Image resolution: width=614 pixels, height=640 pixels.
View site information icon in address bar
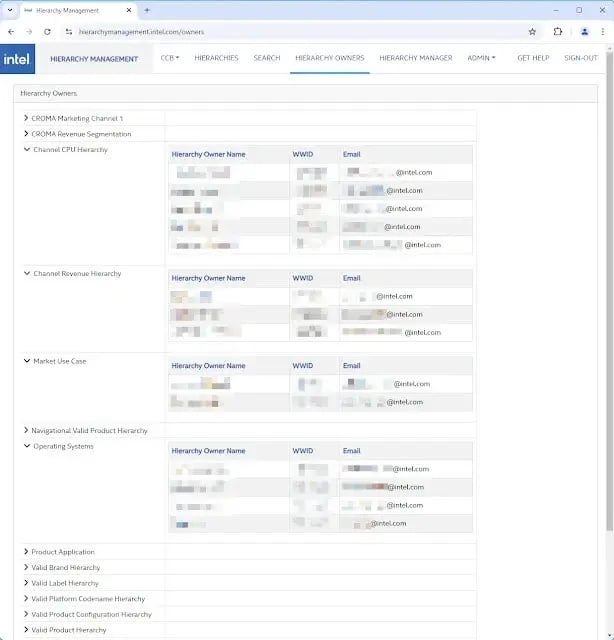pyautogui.click(x=69, y=32)
